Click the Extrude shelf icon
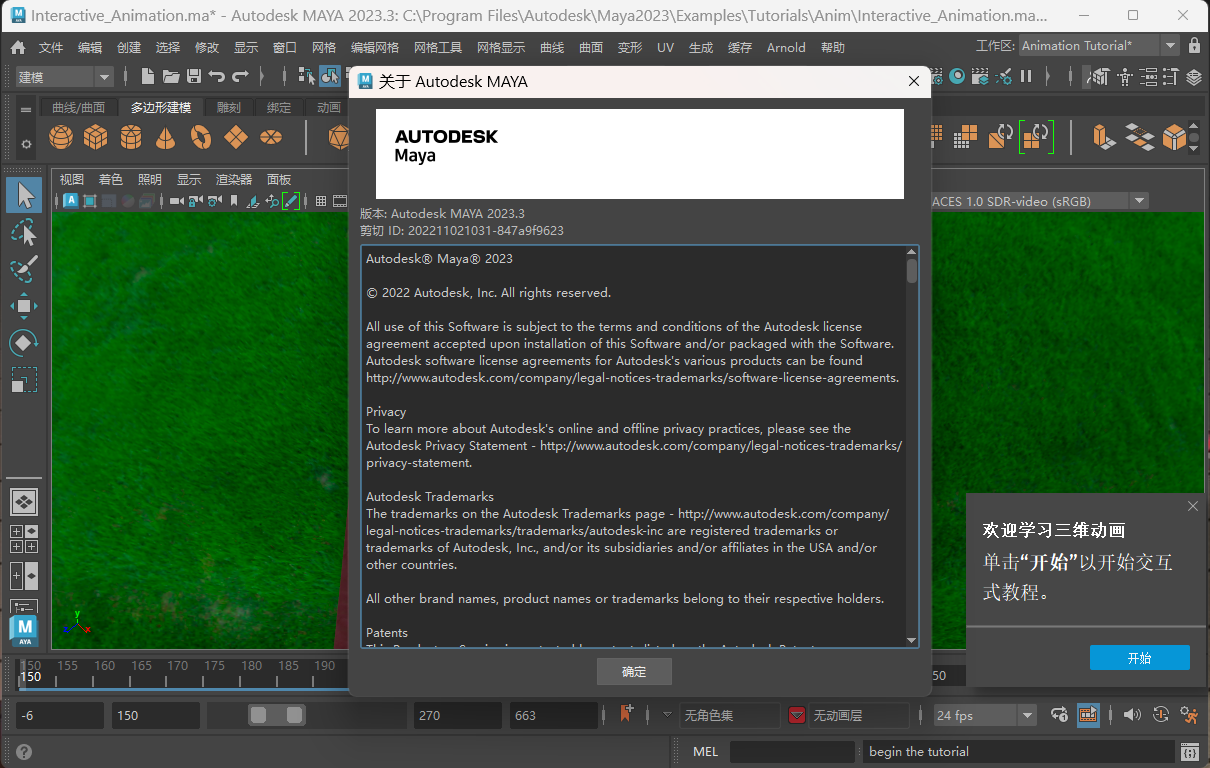This screenshot has height=768, width=1210. pos(1105,136)
